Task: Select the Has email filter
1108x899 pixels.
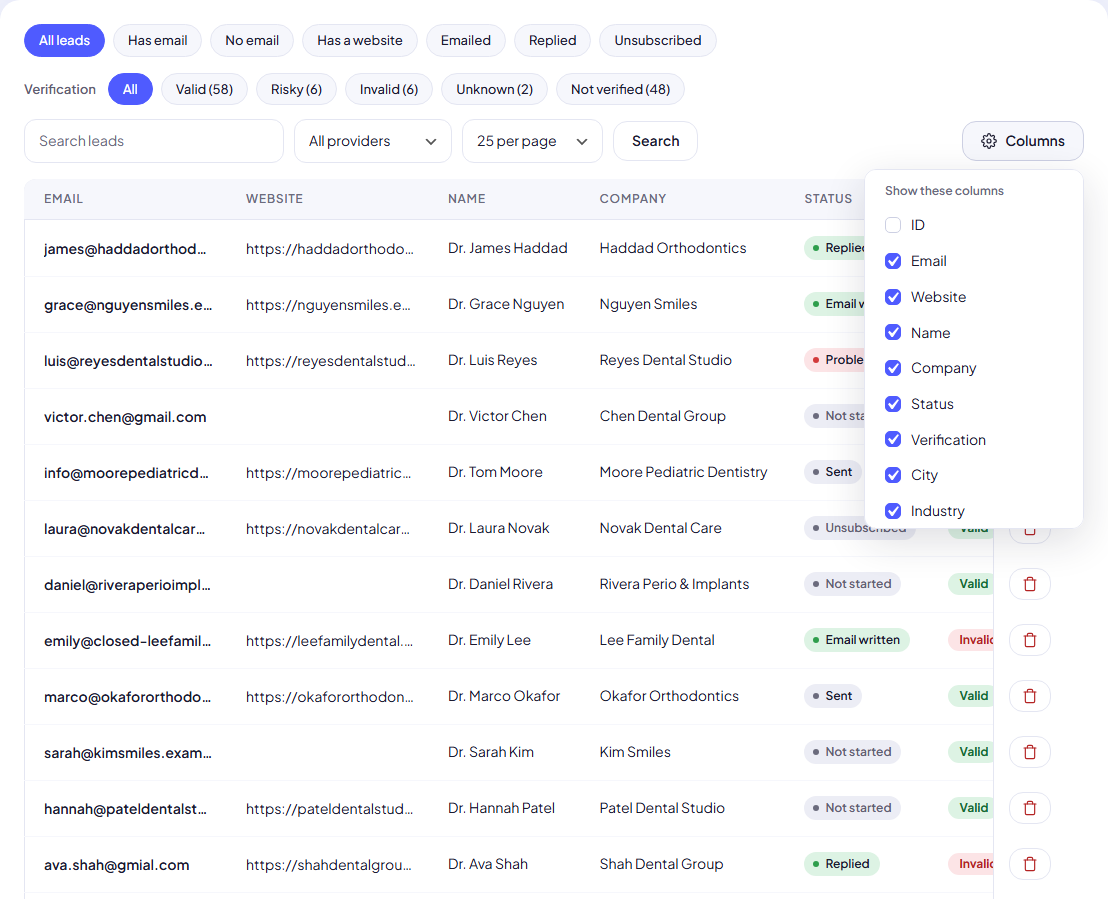Action: [158, 40]
